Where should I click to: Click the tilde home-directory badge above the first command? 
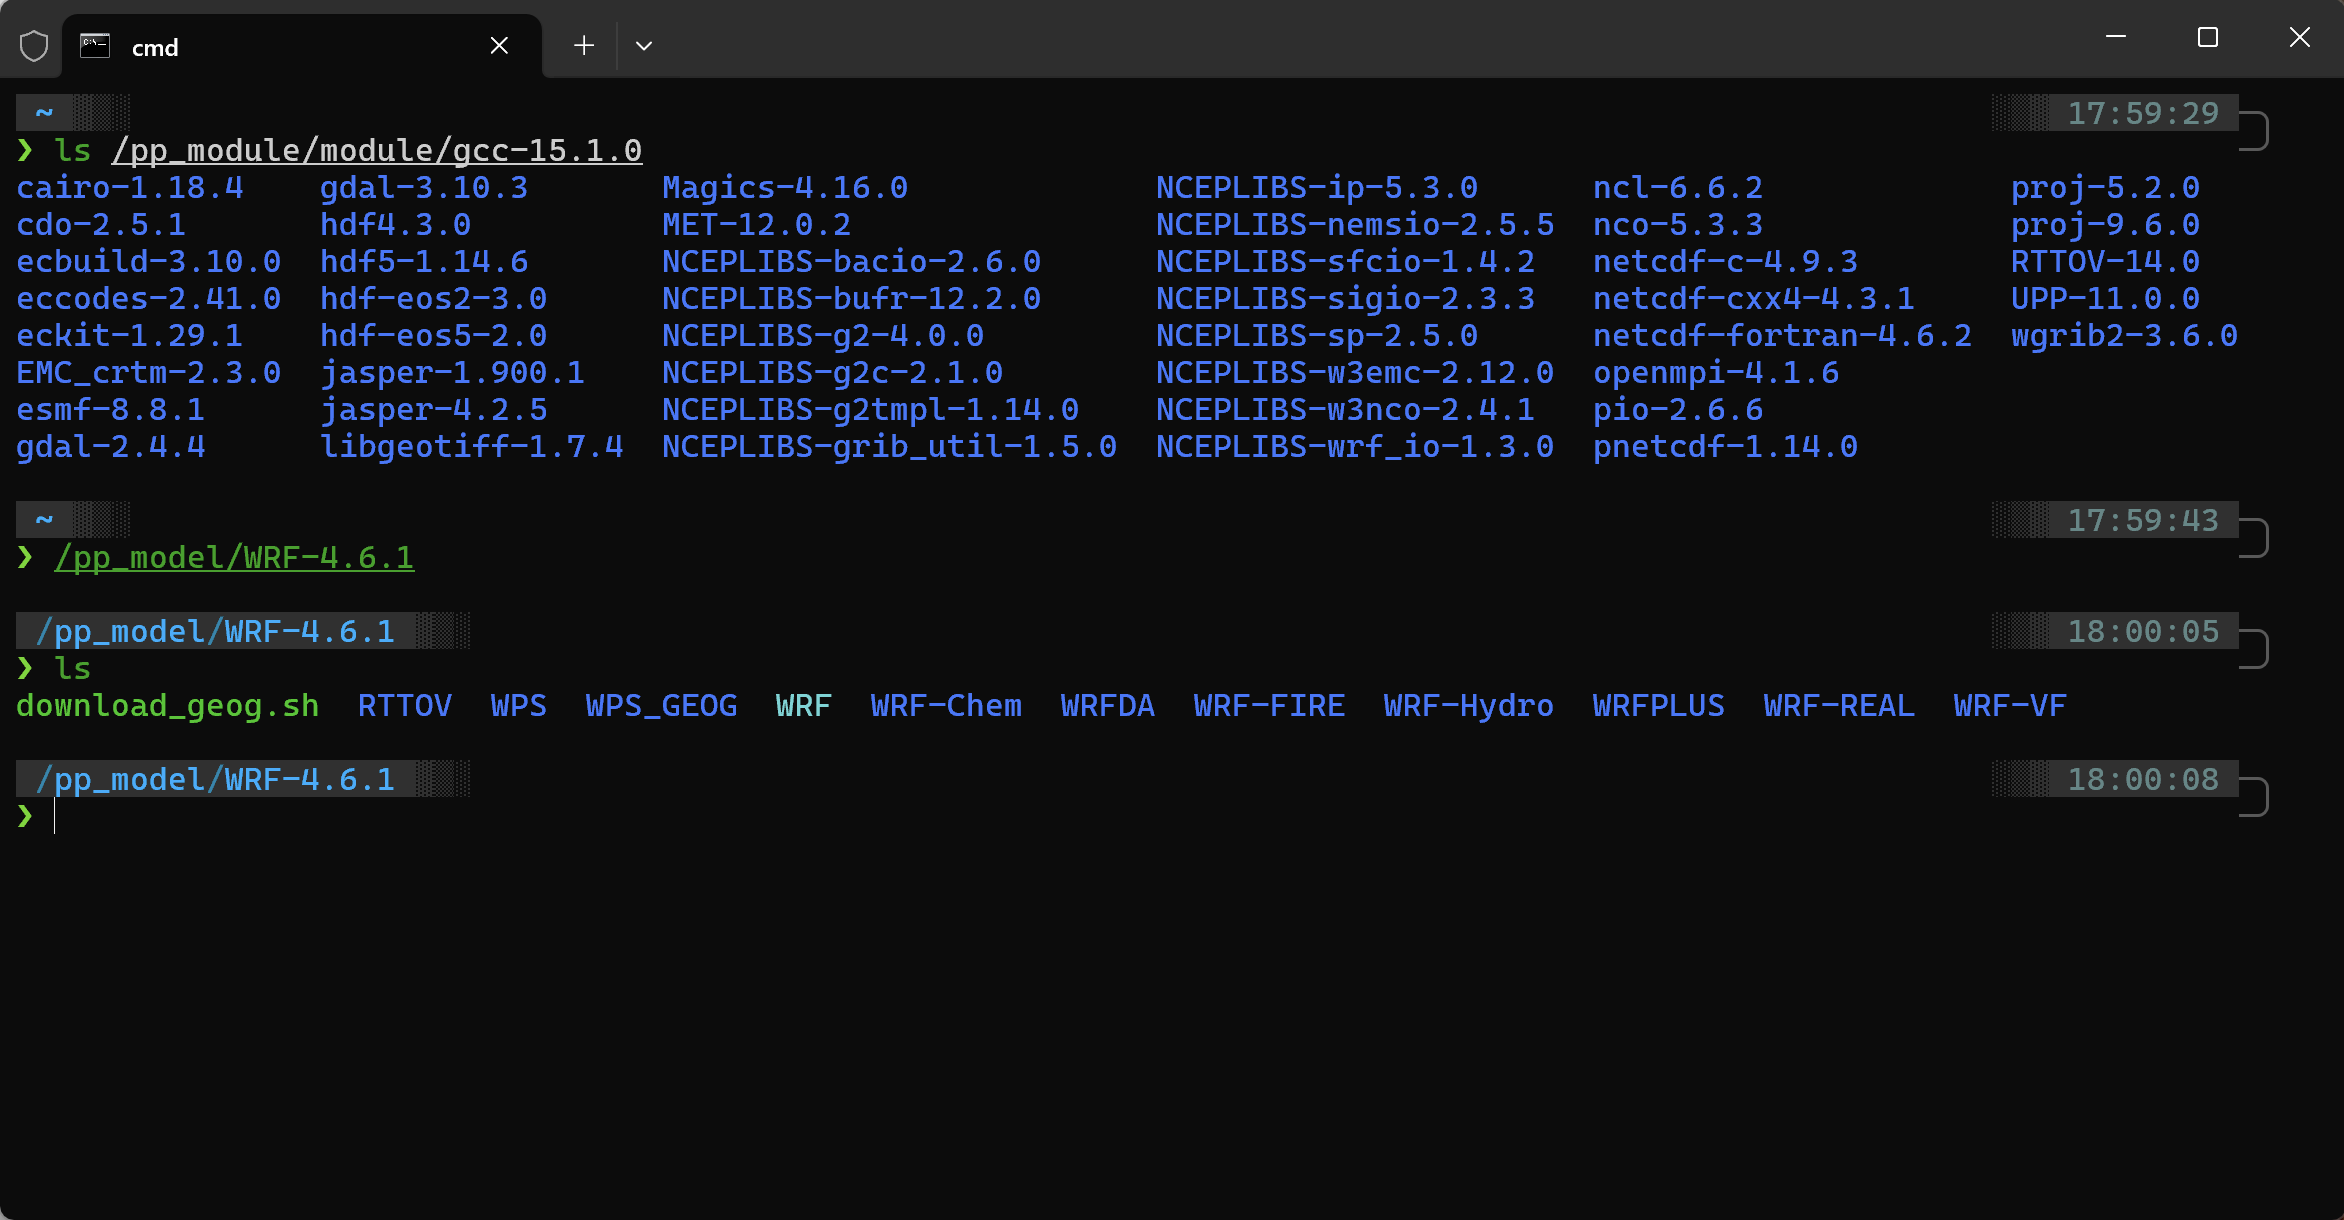click(43, 112)
